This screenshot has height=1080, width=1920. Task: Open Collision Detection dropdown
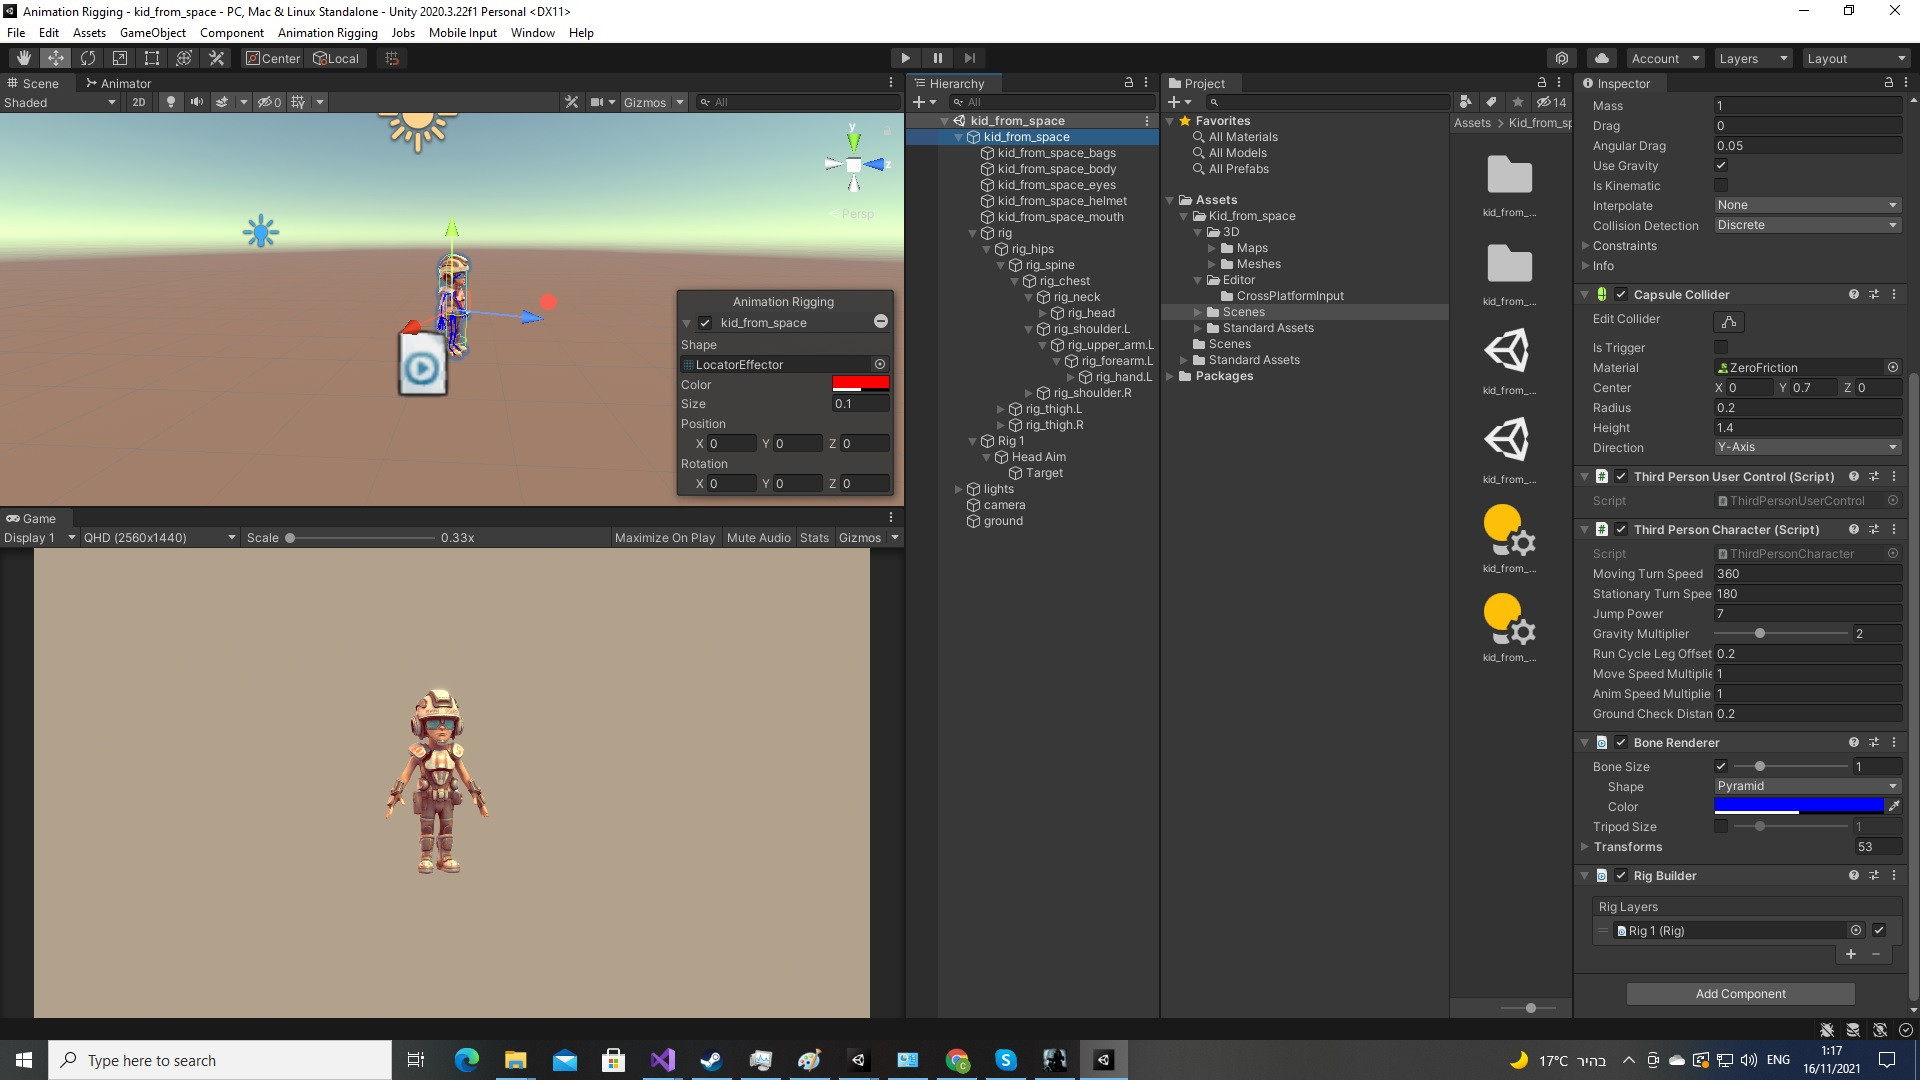click(x=1806, y=225)
